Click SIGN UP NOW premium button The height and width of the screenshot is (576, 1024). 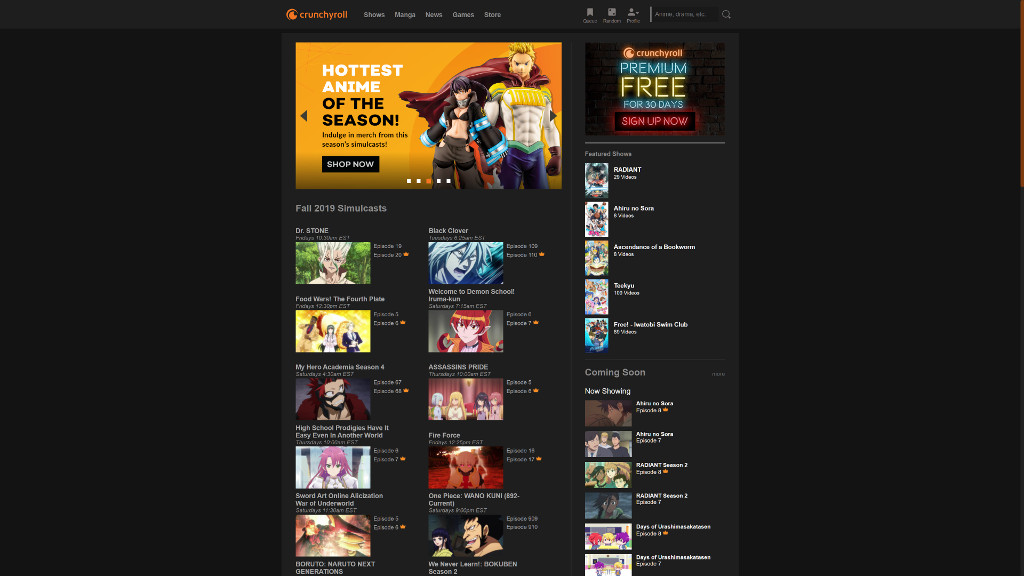coord(654,121)
